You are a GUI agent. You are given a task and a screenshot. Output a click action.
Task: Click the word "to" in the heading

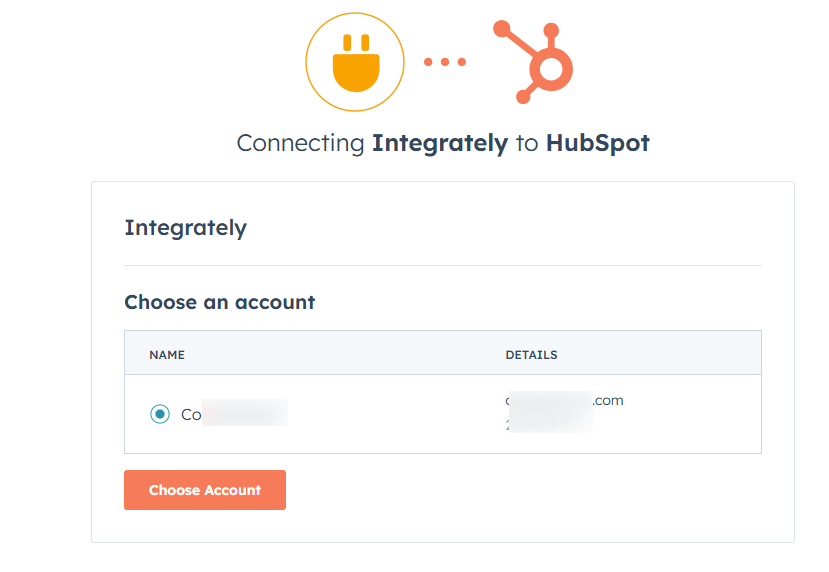pyautogui.click(x=526, y=143)
